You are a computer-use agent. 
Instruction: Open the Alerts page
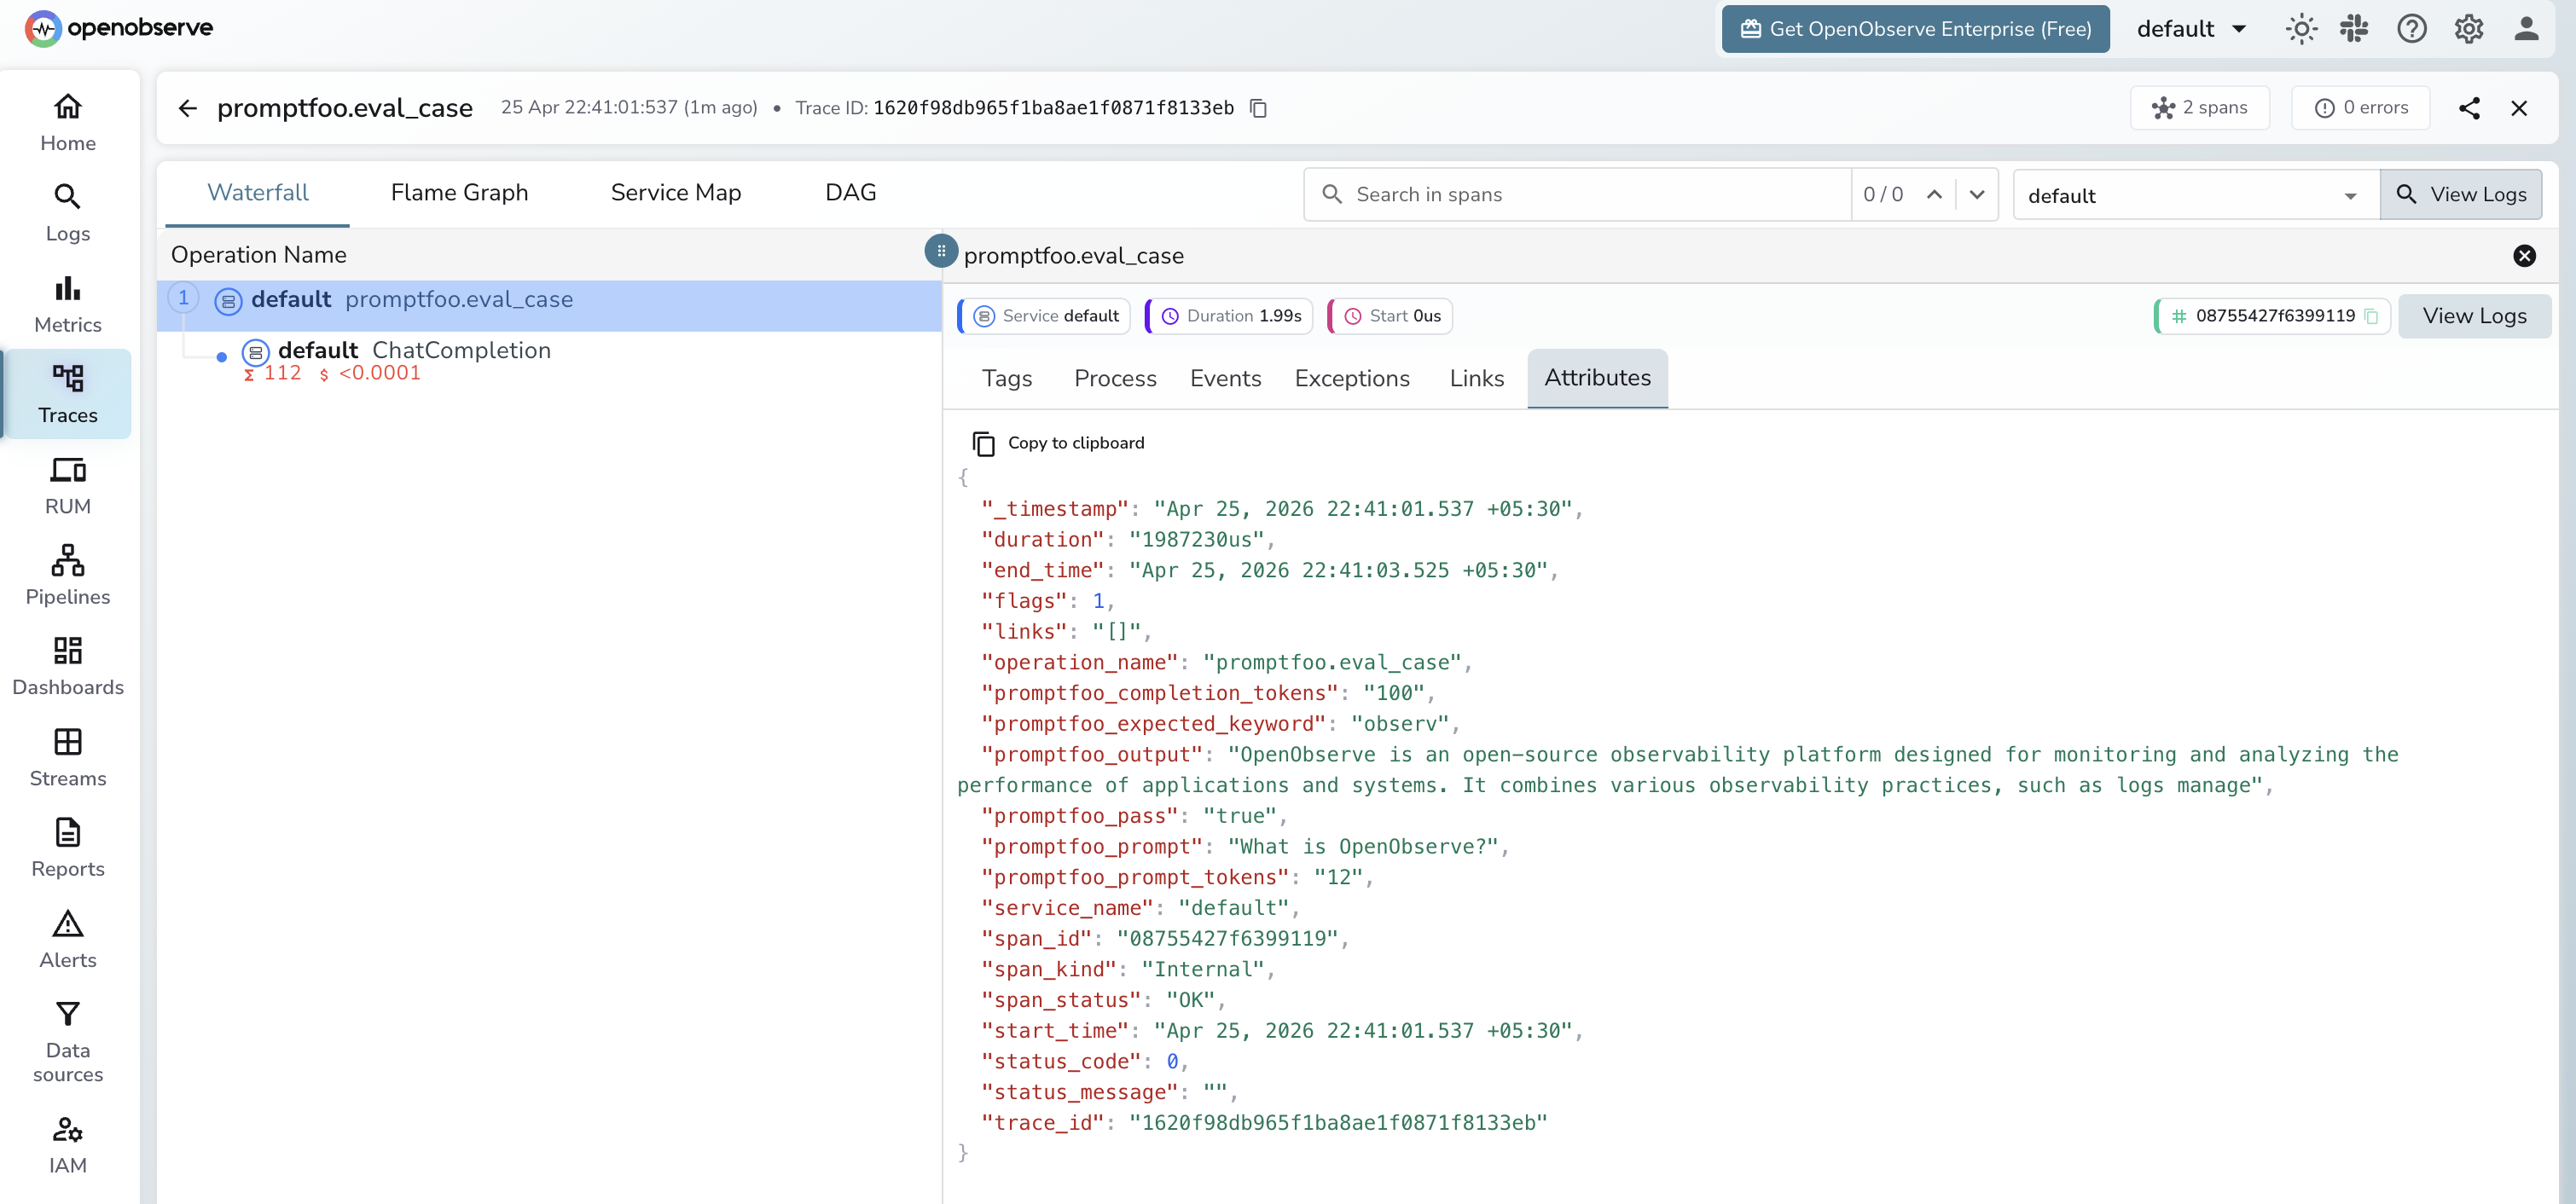(x=67, y=937)
